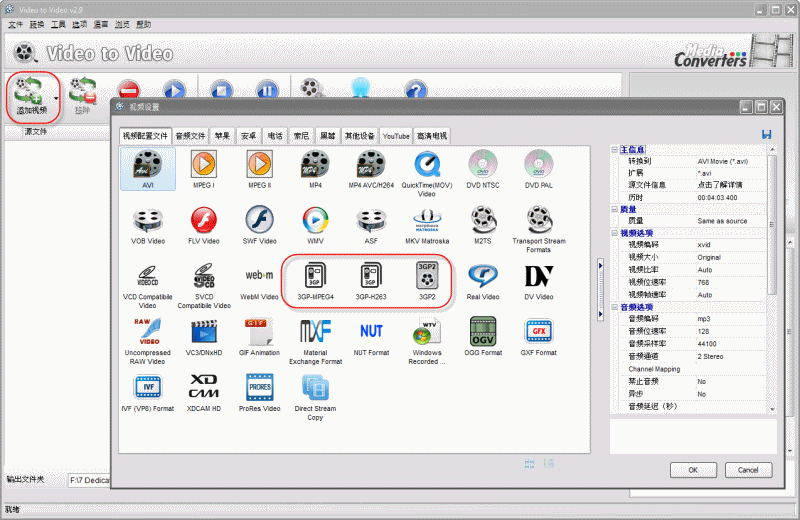Click the blue save profile icon

pyautogui.click(x=766, y=134)
